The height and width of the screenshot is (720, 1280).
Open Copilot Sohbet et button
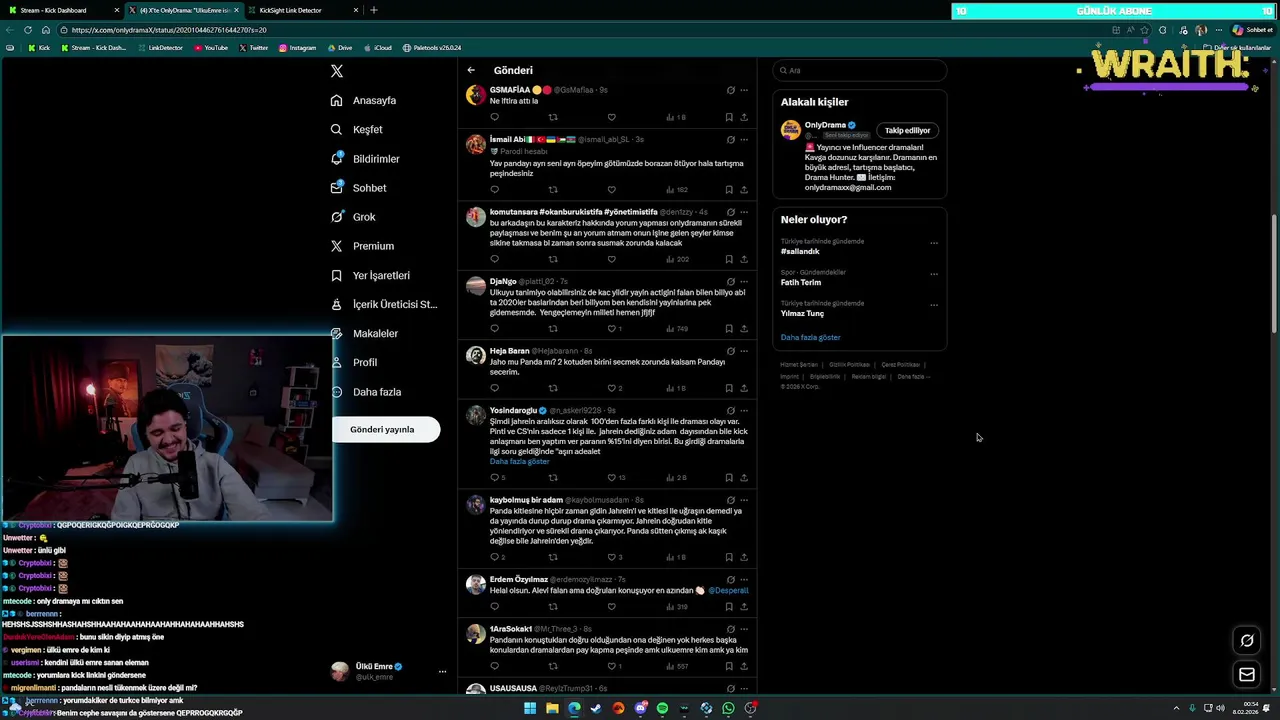coord(1252,30)
